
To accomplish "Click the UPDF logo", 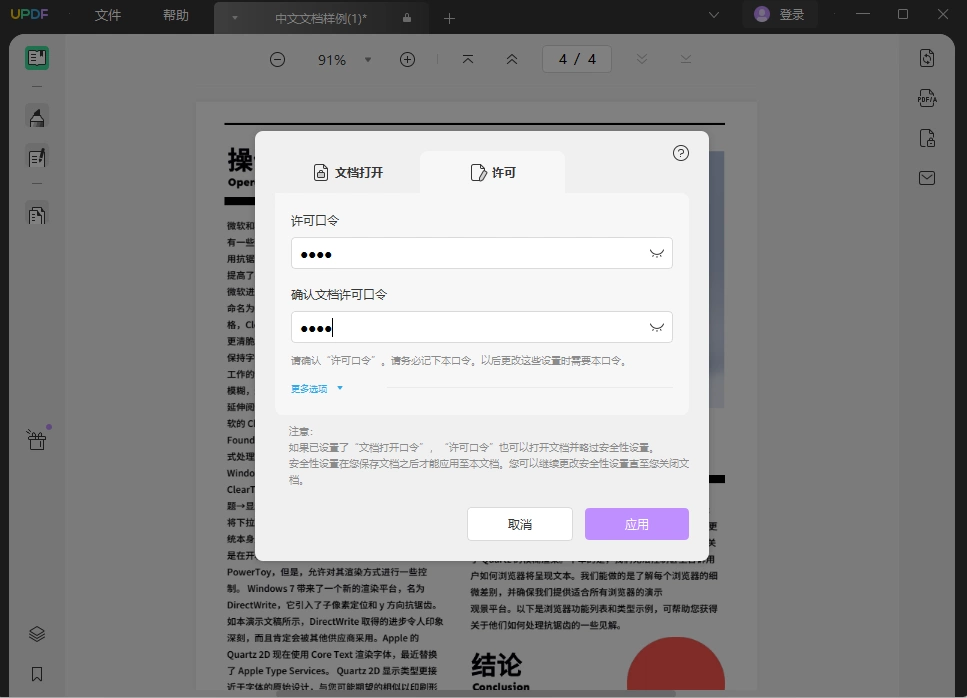I will (30, 14).
